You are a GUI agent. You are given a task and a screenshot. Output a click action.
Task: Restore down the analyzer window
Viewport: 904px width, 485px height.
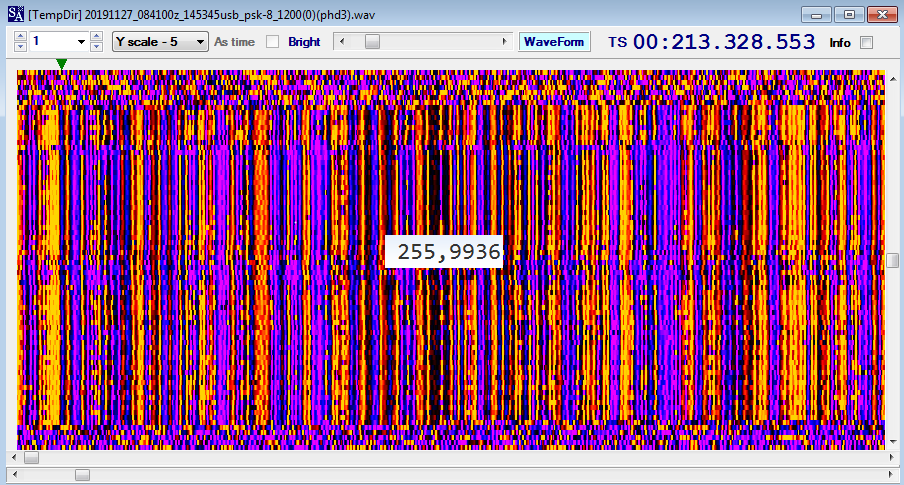pos(849,14)
